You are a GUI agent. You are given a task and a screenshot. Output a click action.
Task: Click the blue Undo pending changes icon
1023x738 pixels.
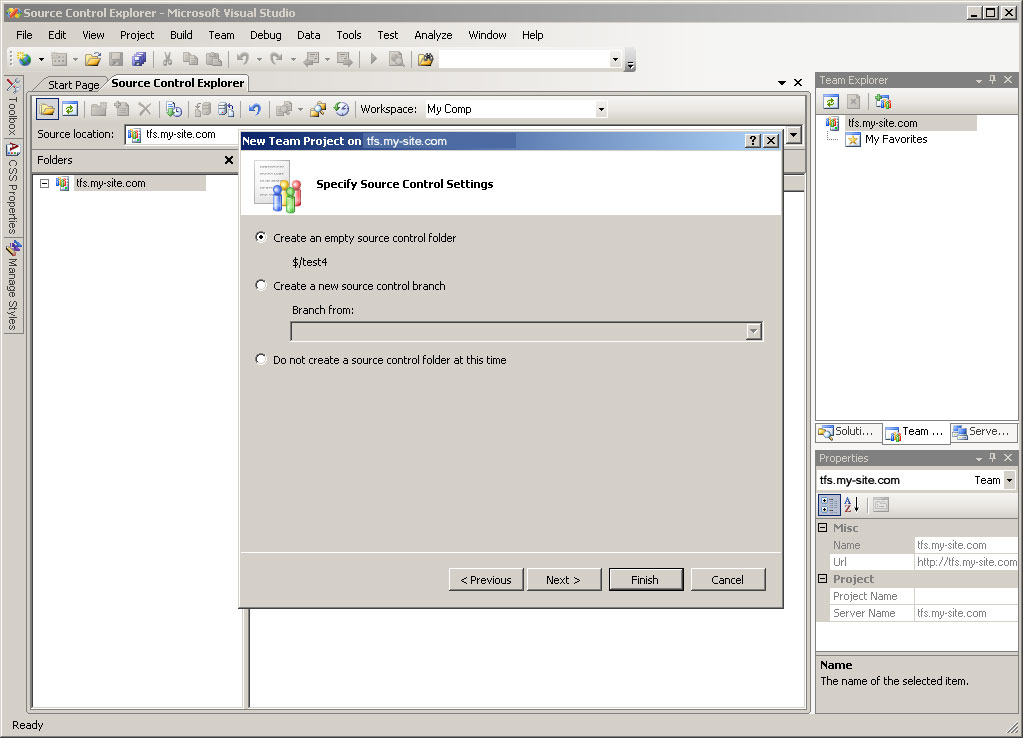255,109
